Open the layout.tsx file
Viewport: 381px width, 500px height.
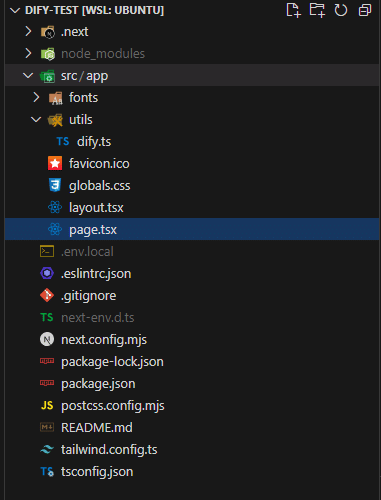(x=96, y=208)
